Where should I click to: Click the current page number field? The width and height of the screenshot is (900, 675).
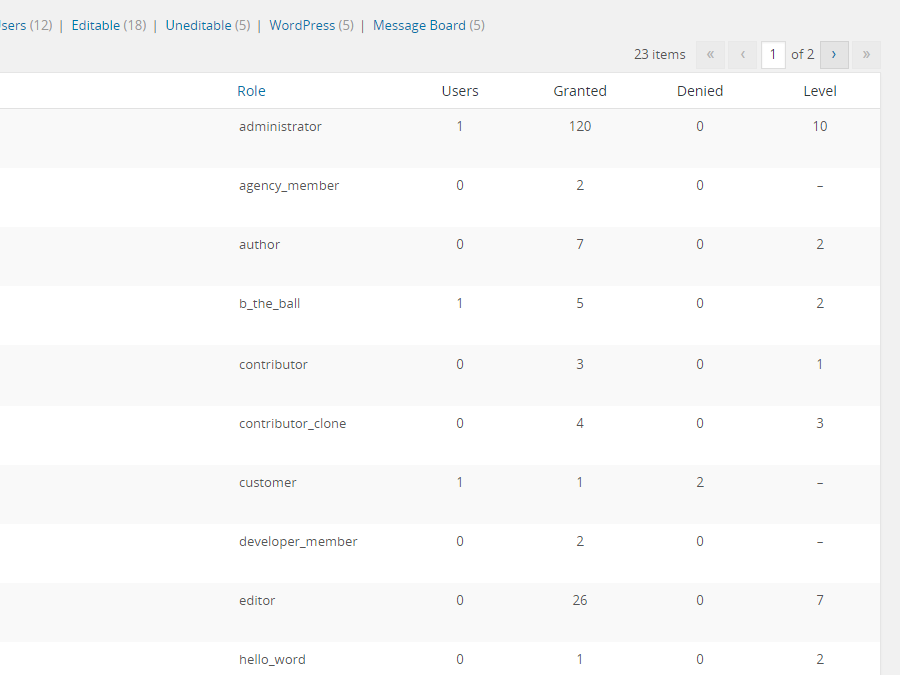coord(773,55)
